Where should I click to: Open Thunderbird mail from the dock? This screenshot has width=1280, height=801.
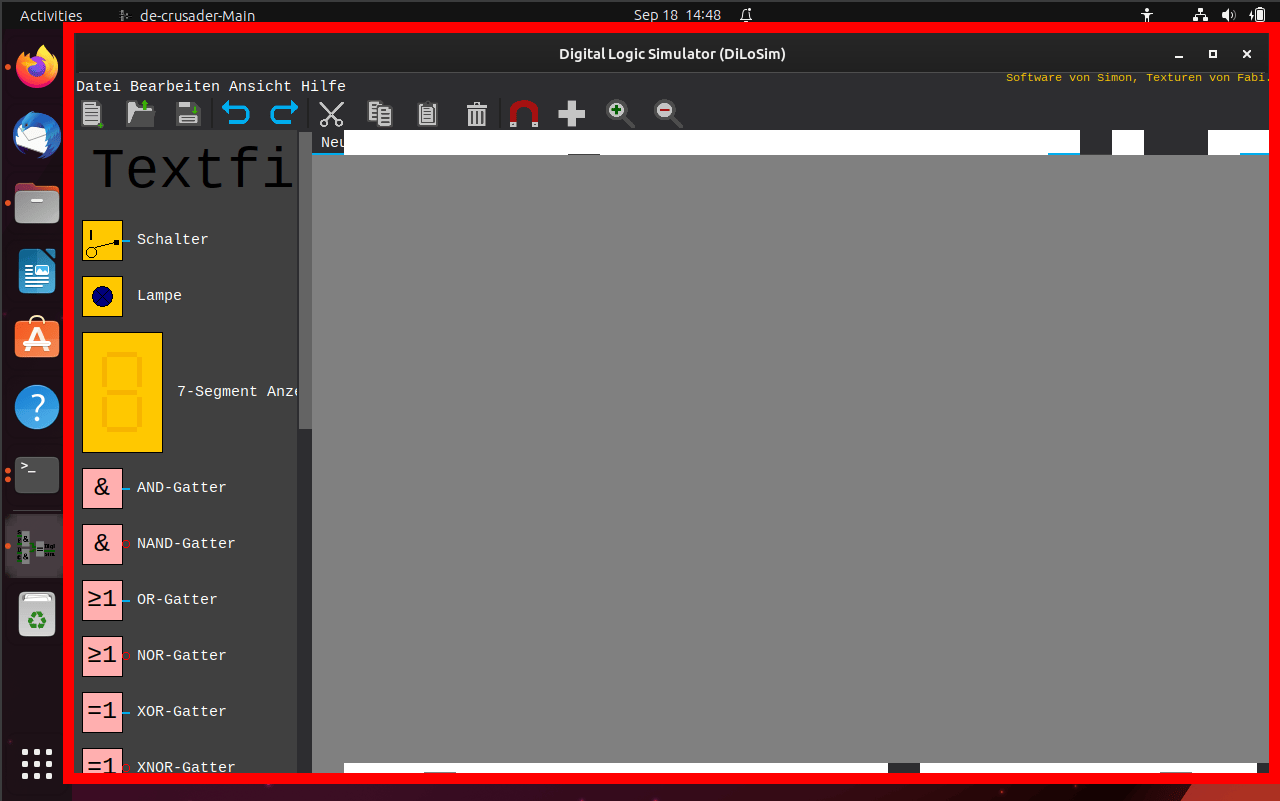[37, 135]
